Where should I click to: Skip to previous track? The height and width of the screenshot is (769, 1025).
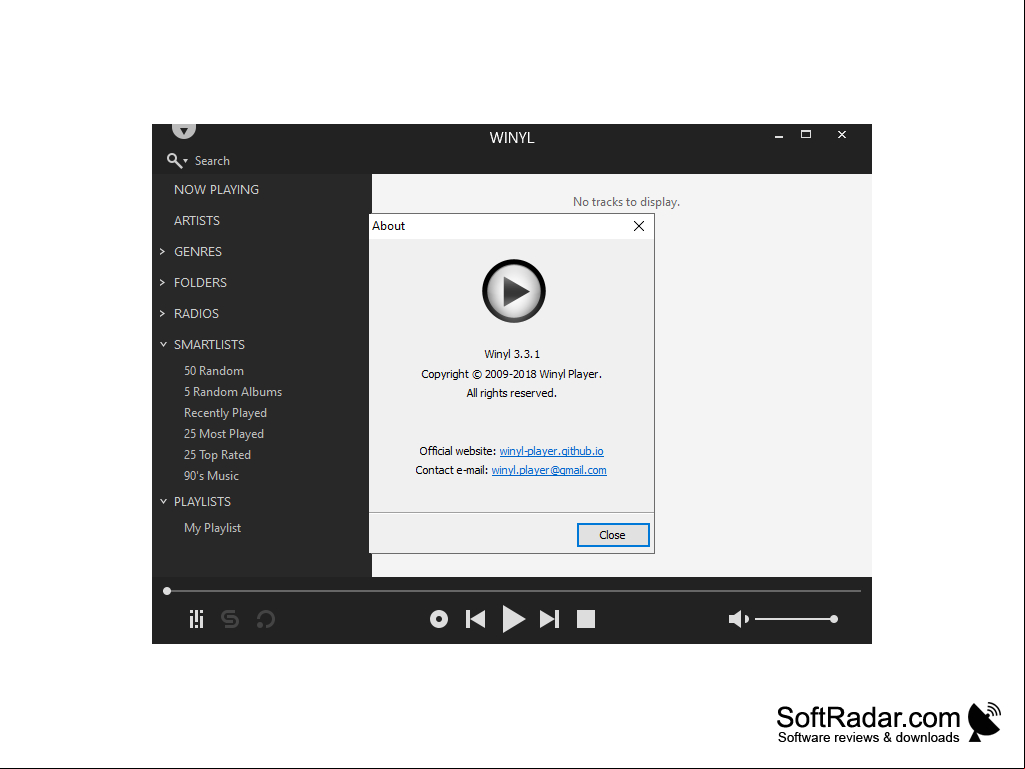[x=475, y=619]
